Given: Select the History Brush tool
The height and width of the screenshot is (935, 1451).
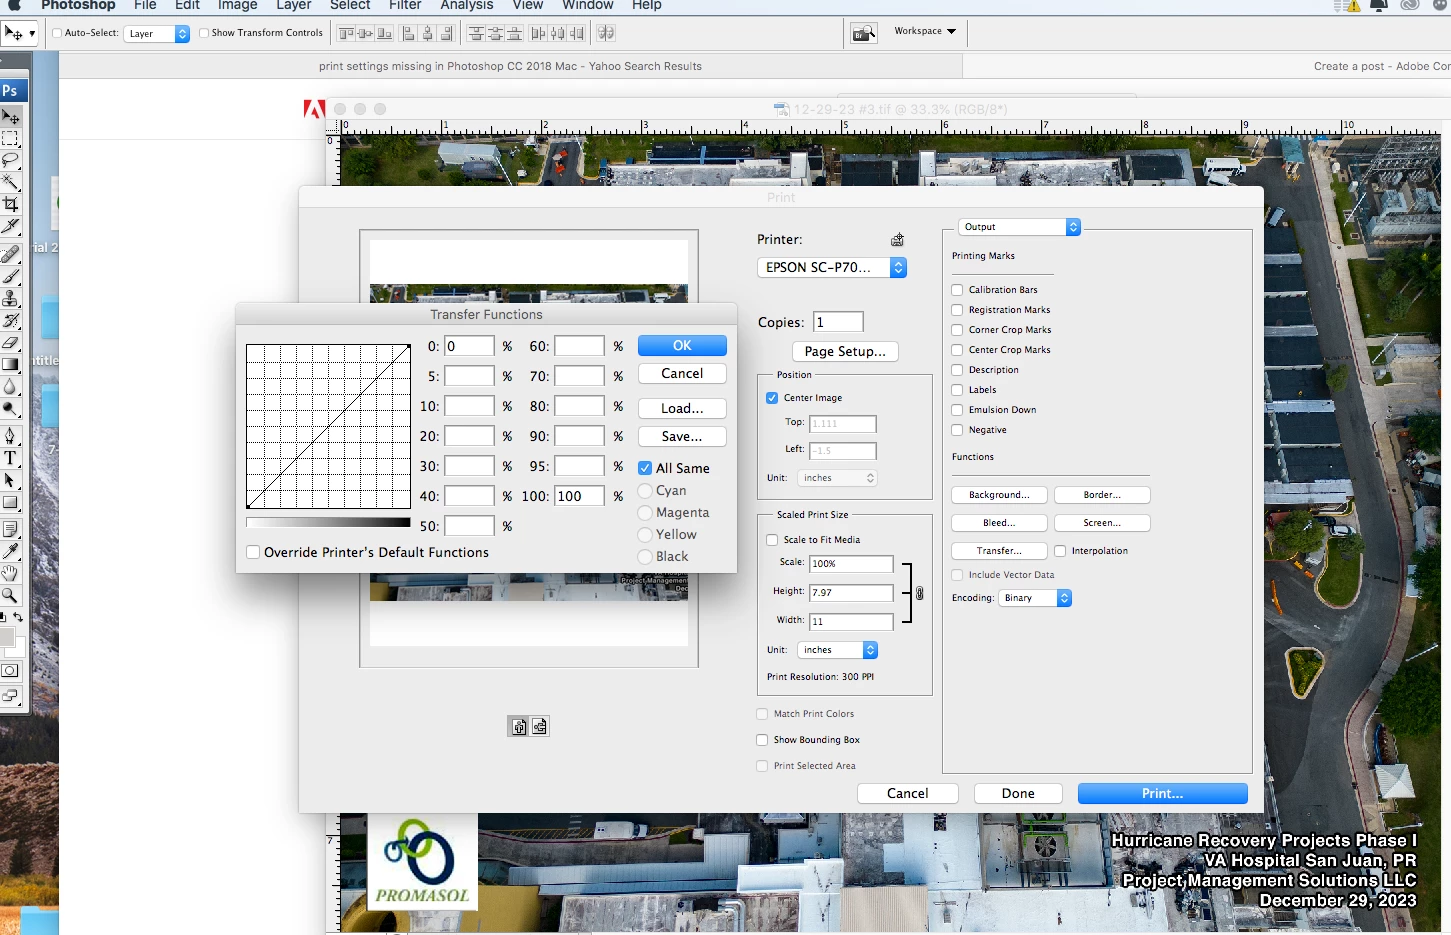Looking at the screenshot, I should tap(11, 321).
